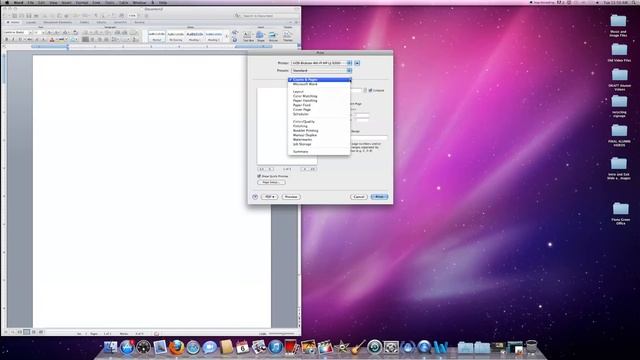Click Cancel in the print dialog
The height and width of the screenshot is (360, 640).
click(x=359, y=197)
